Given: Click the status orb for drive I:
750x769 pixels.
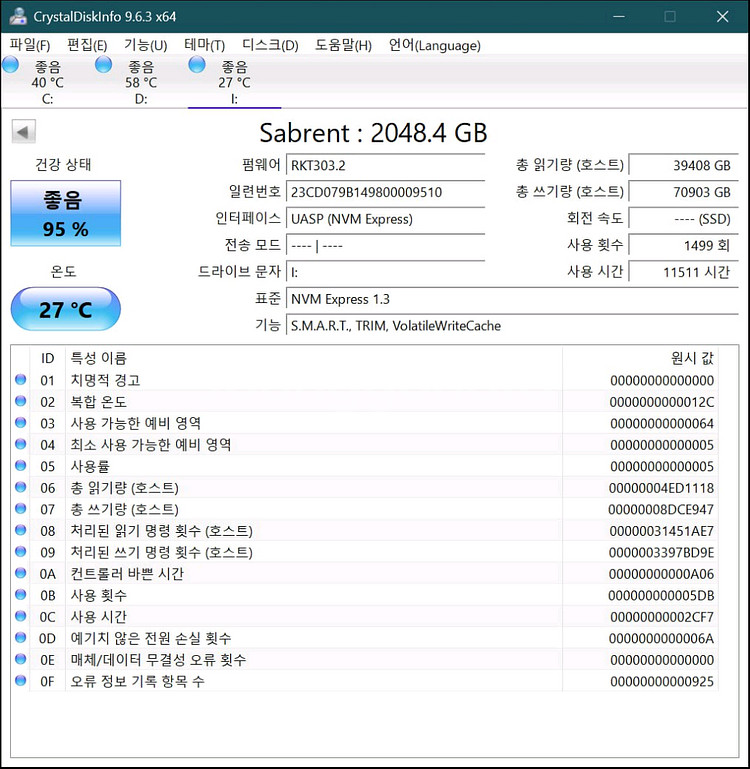Looking at the screenshot, I should click(x=197, y=65).
